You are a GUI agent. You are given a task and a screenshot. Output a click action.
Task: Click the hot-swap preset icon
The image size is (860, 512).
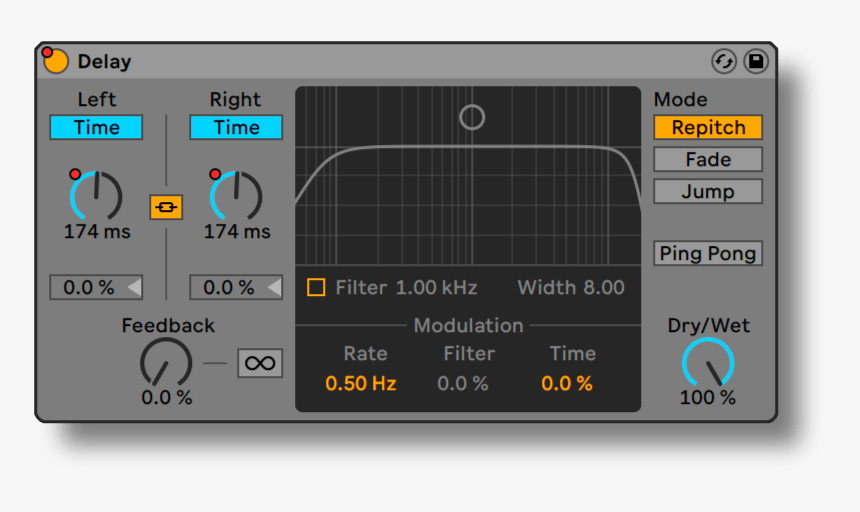pyautogui.click(x=724, y=61)
